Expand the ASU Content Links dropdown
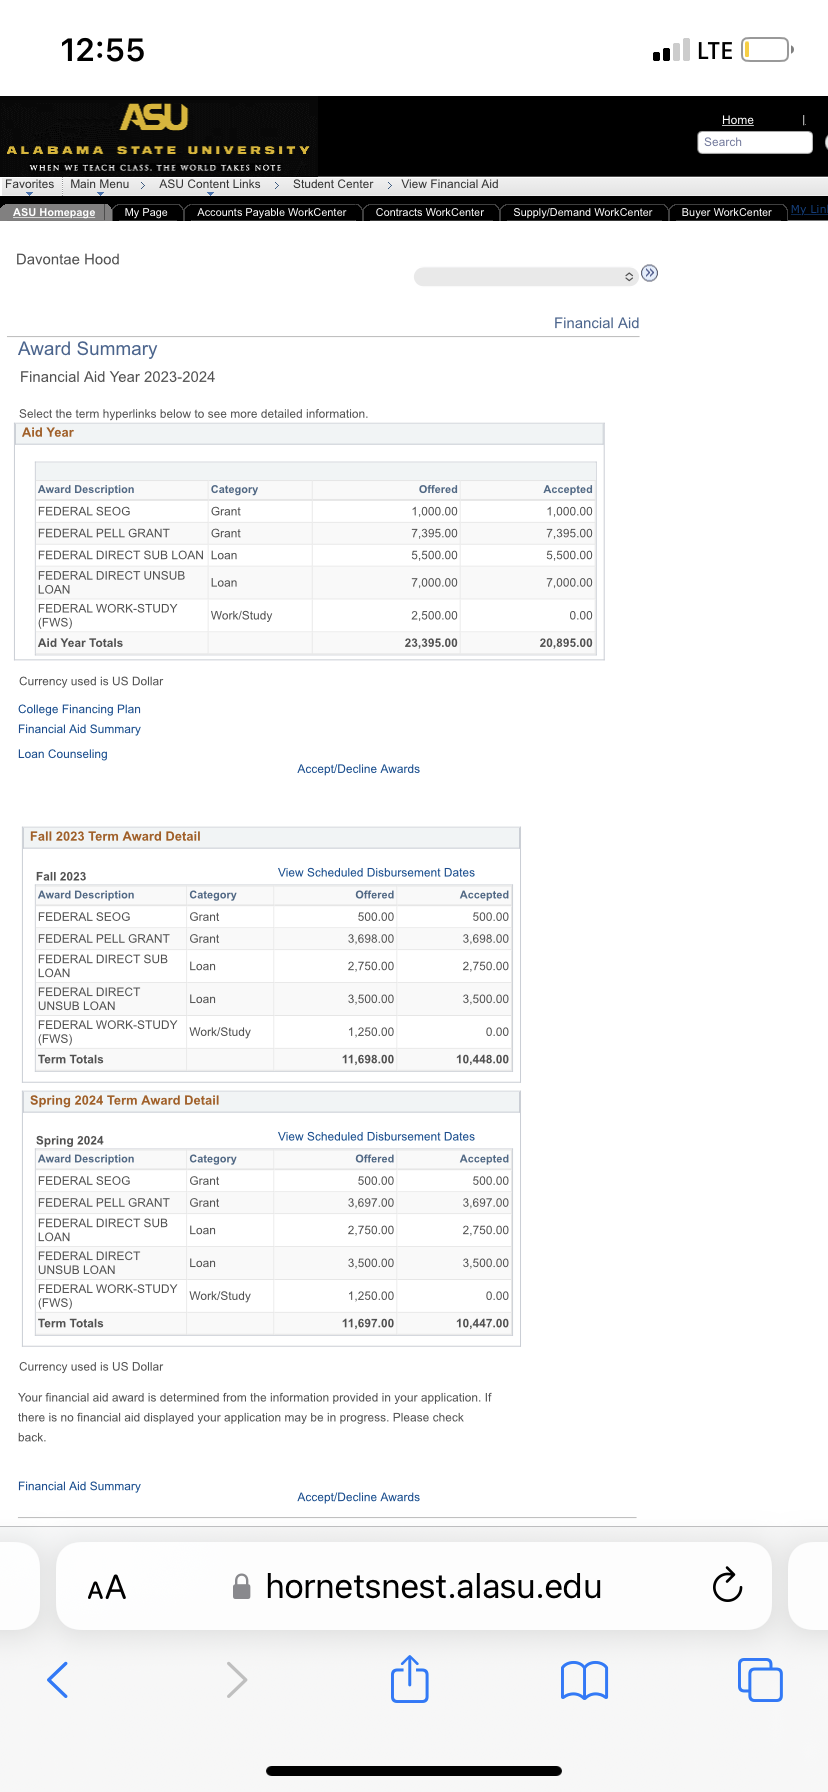This screenshot has height=1792, width=828. pos(210,184)
